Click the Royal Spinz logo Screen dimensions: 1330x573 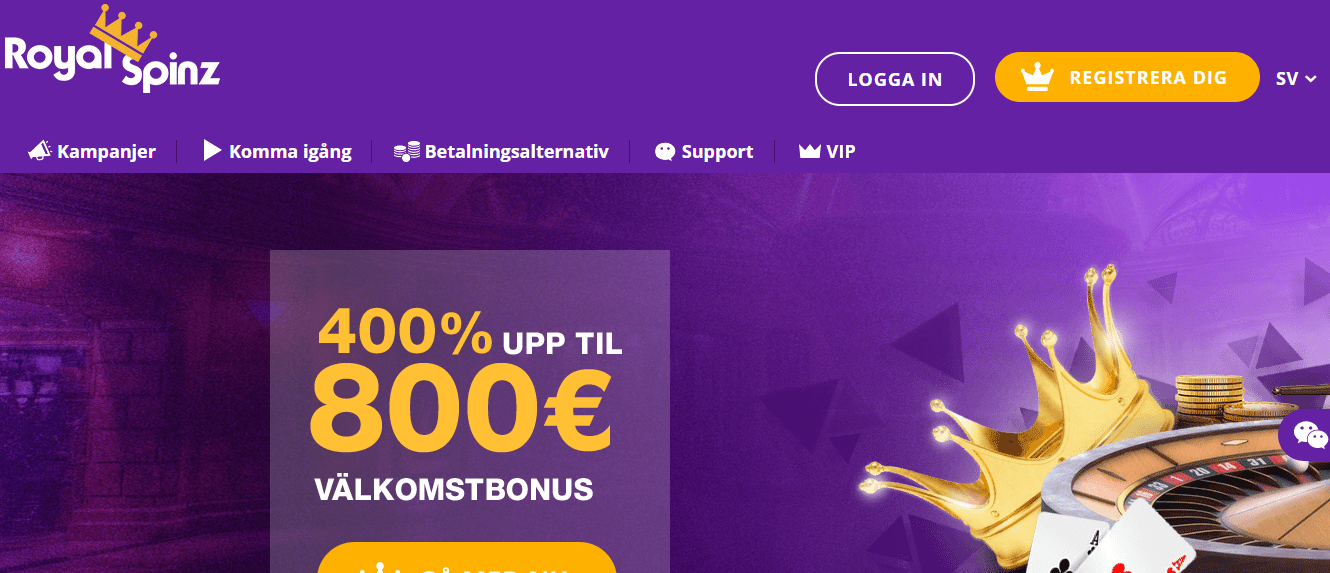[x=111, y=49]
